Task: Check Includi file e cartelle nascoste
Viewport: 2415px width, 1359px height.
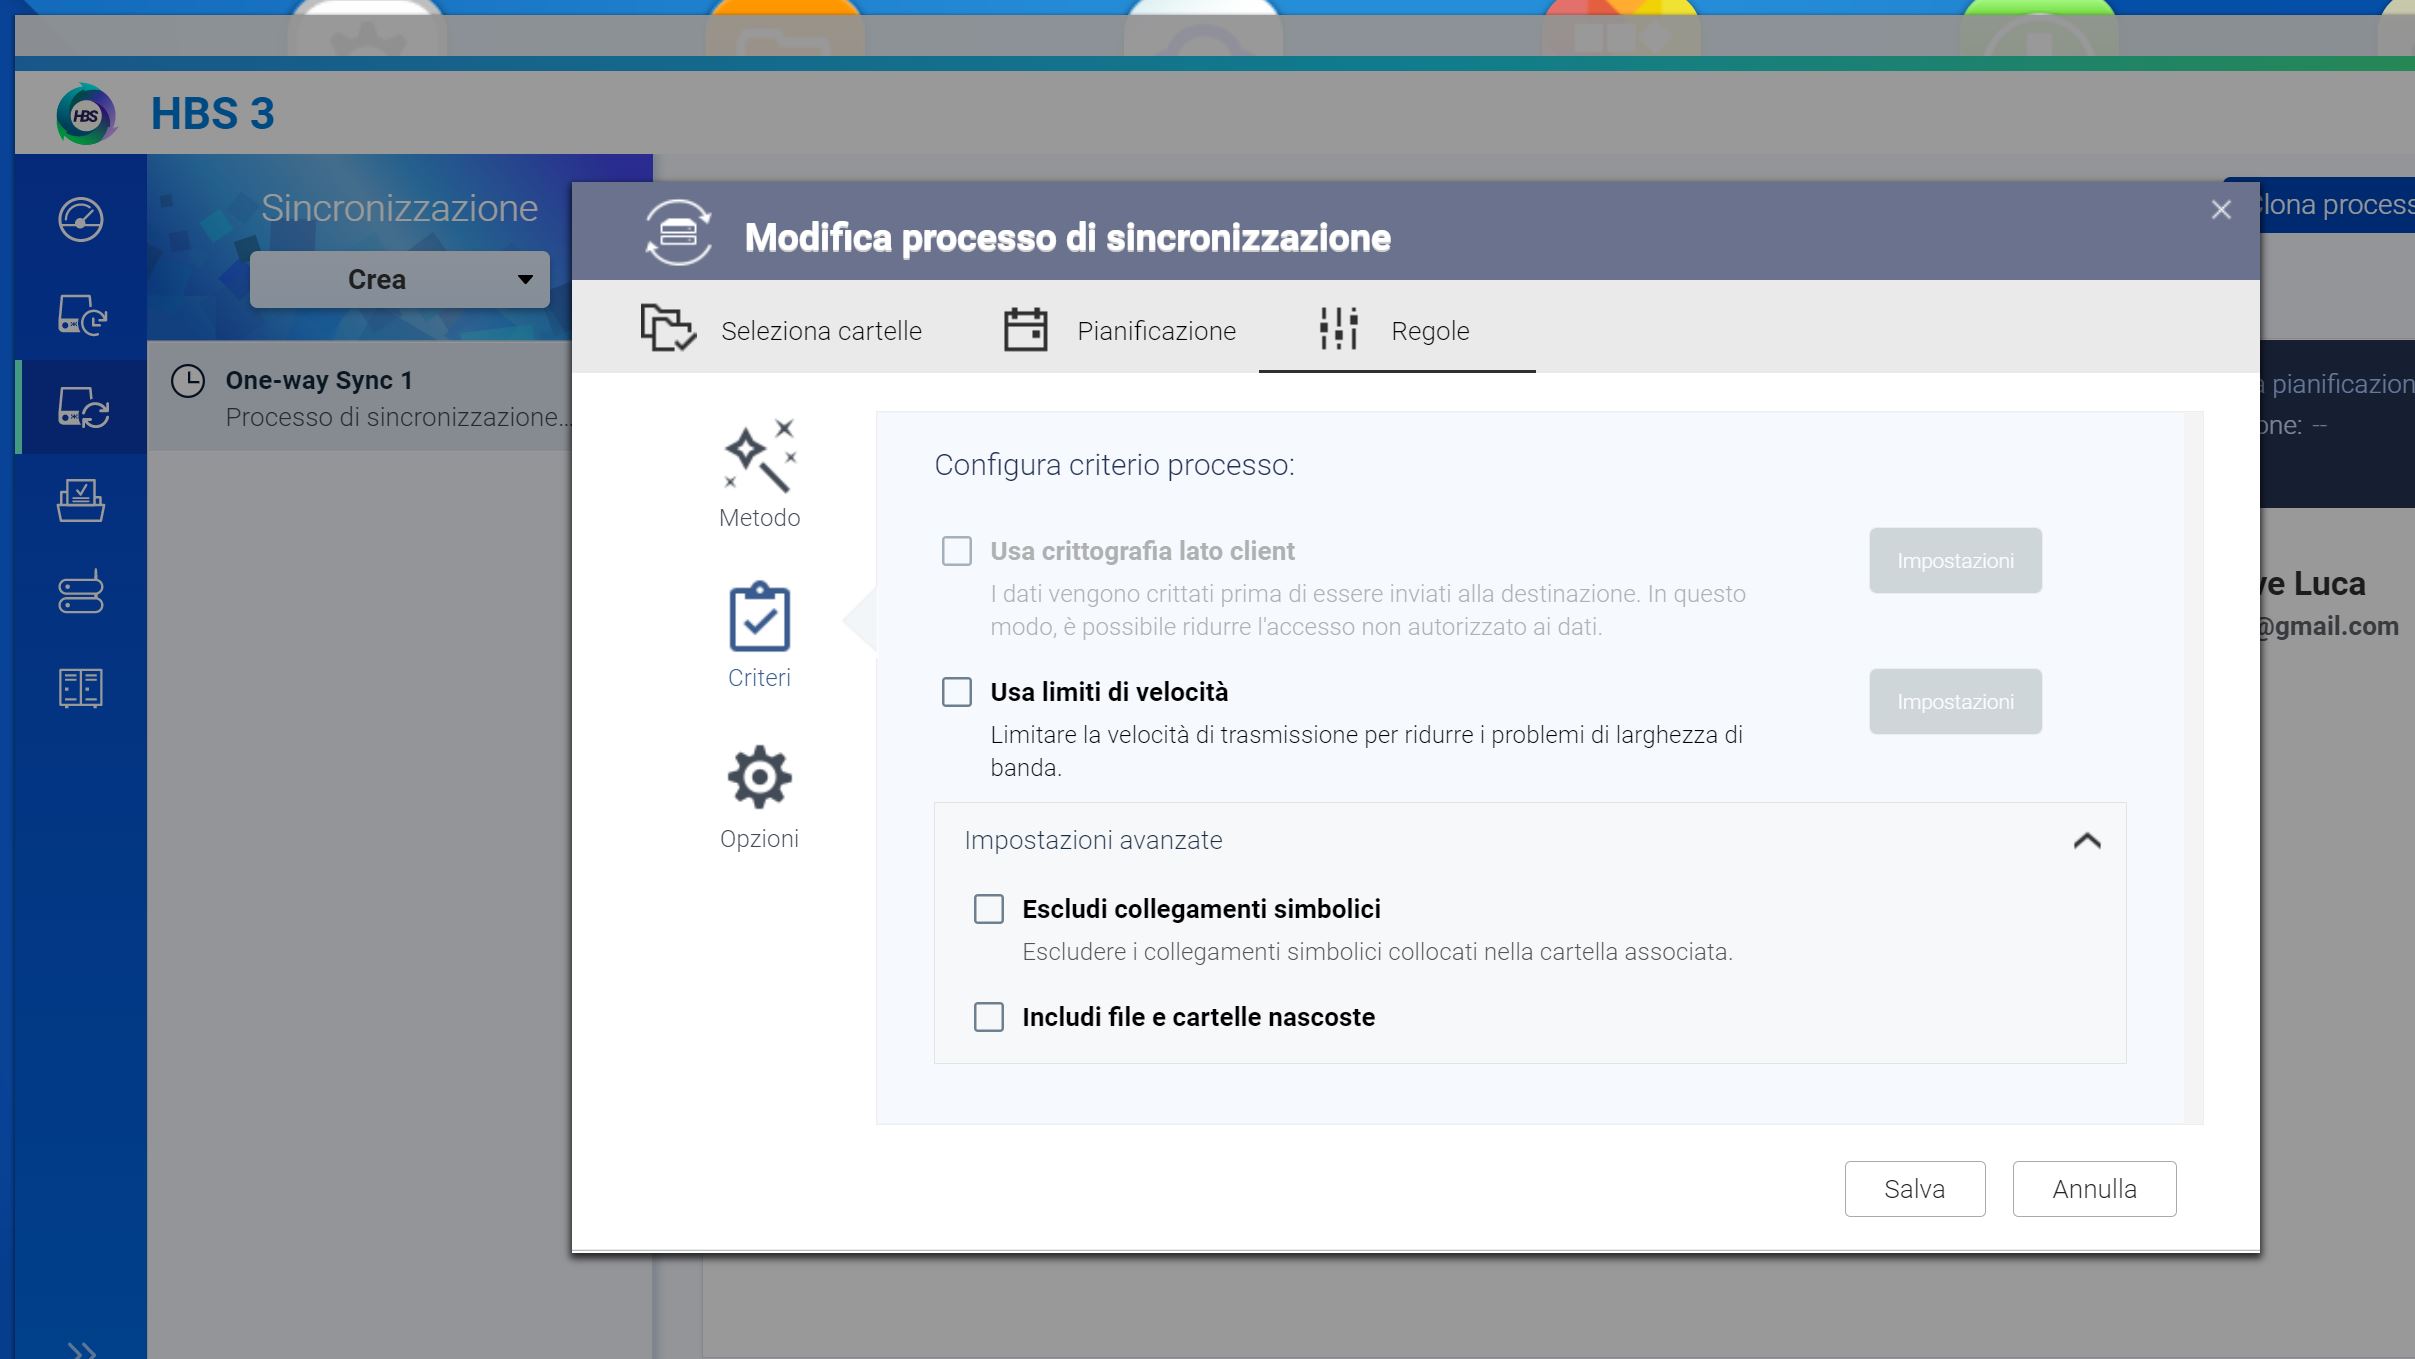Action: click(x=989, y=1017)
